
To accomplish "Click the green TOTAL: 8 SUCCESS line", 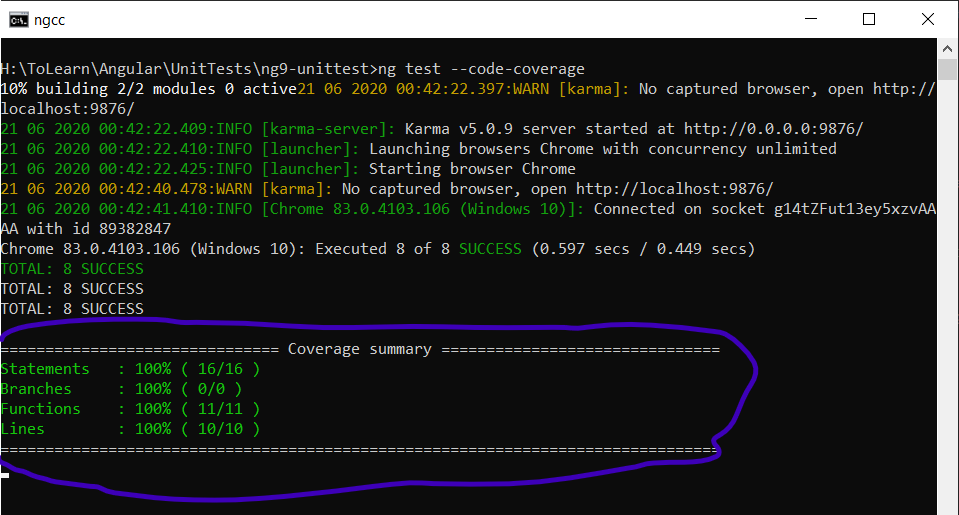I will (x=72, y=269).
